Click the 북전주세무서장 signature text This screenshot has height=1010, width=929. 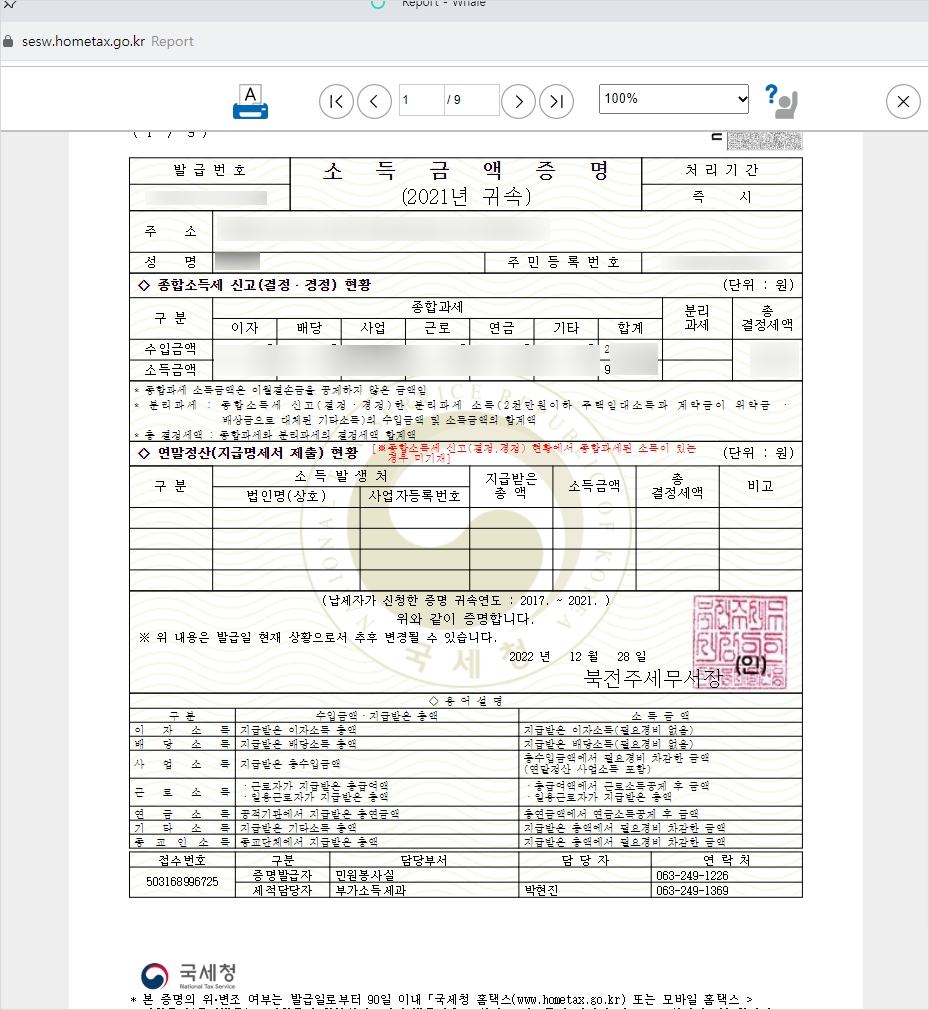point(653,678)
